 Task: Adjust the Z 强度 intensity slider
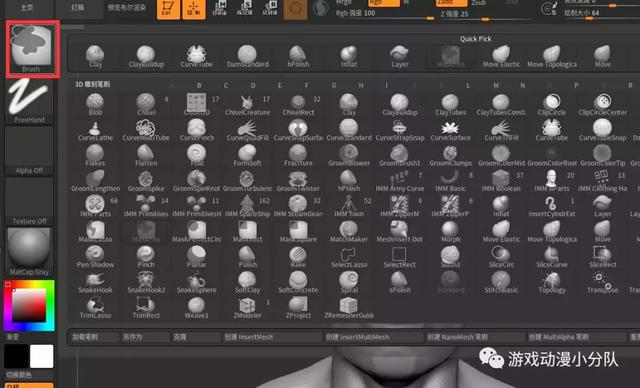click(486, 15)
